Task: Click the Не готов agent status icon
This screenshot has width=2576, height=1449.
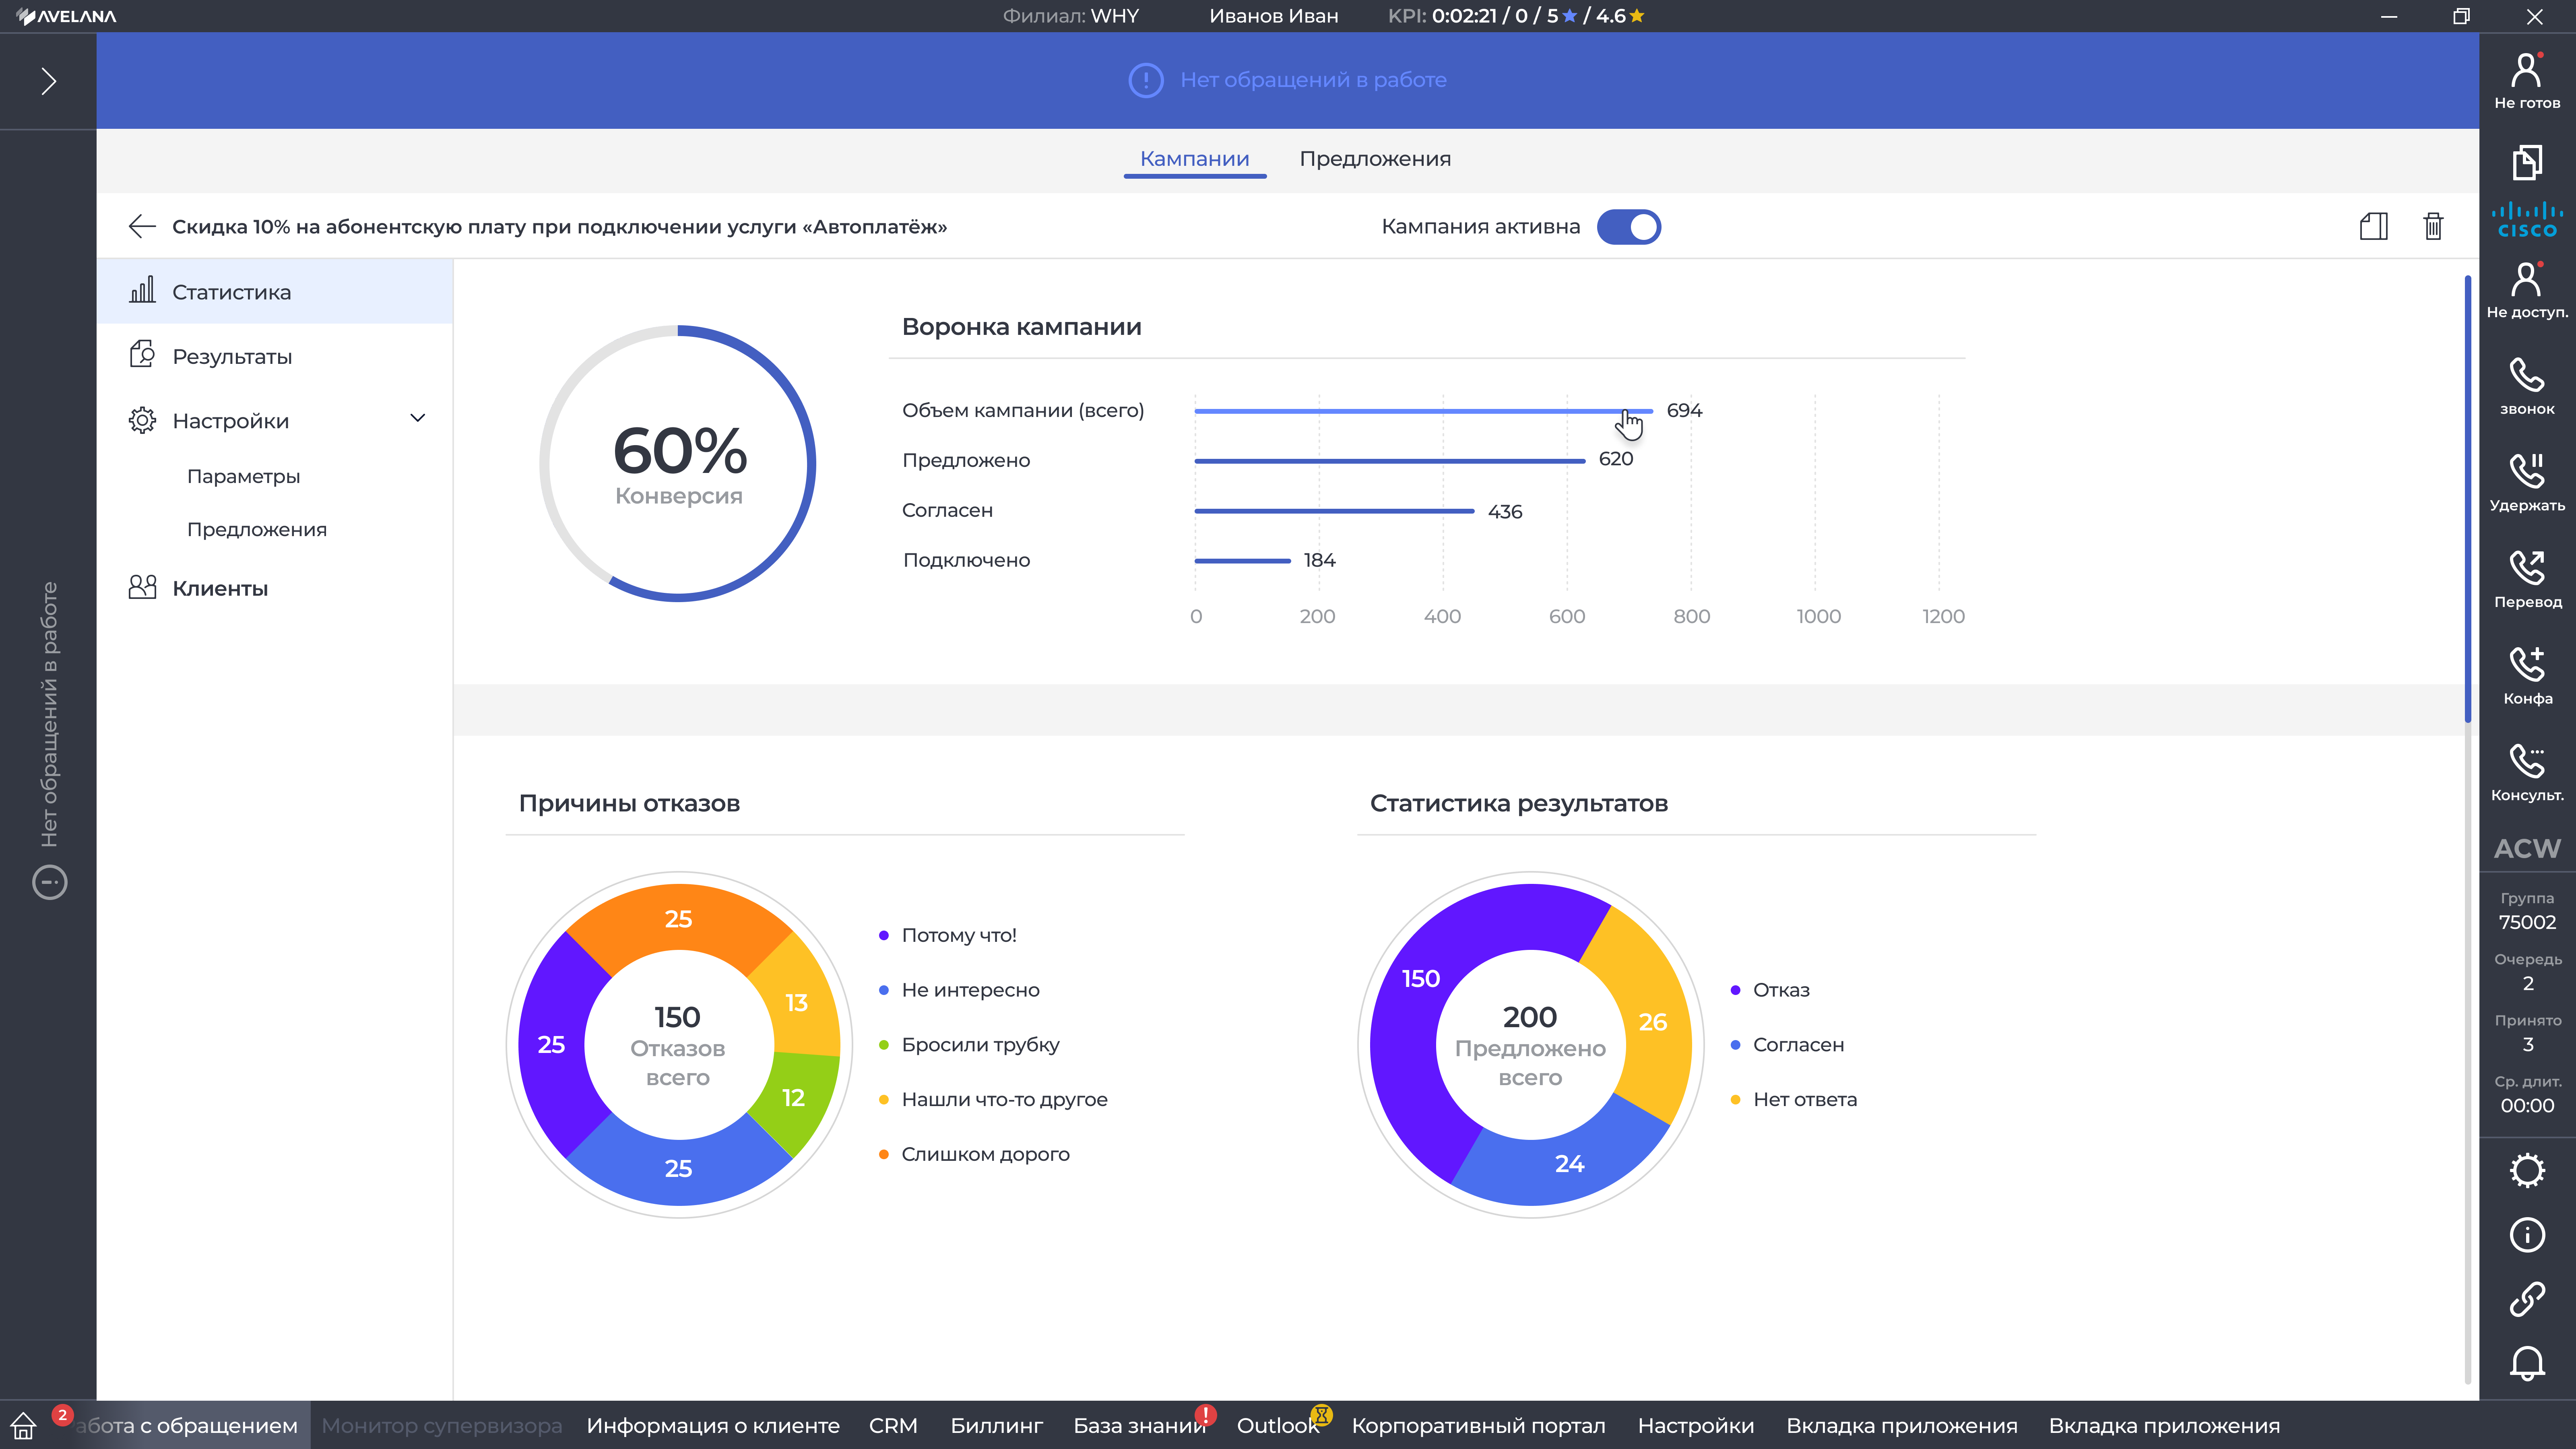Action: 2526,80
